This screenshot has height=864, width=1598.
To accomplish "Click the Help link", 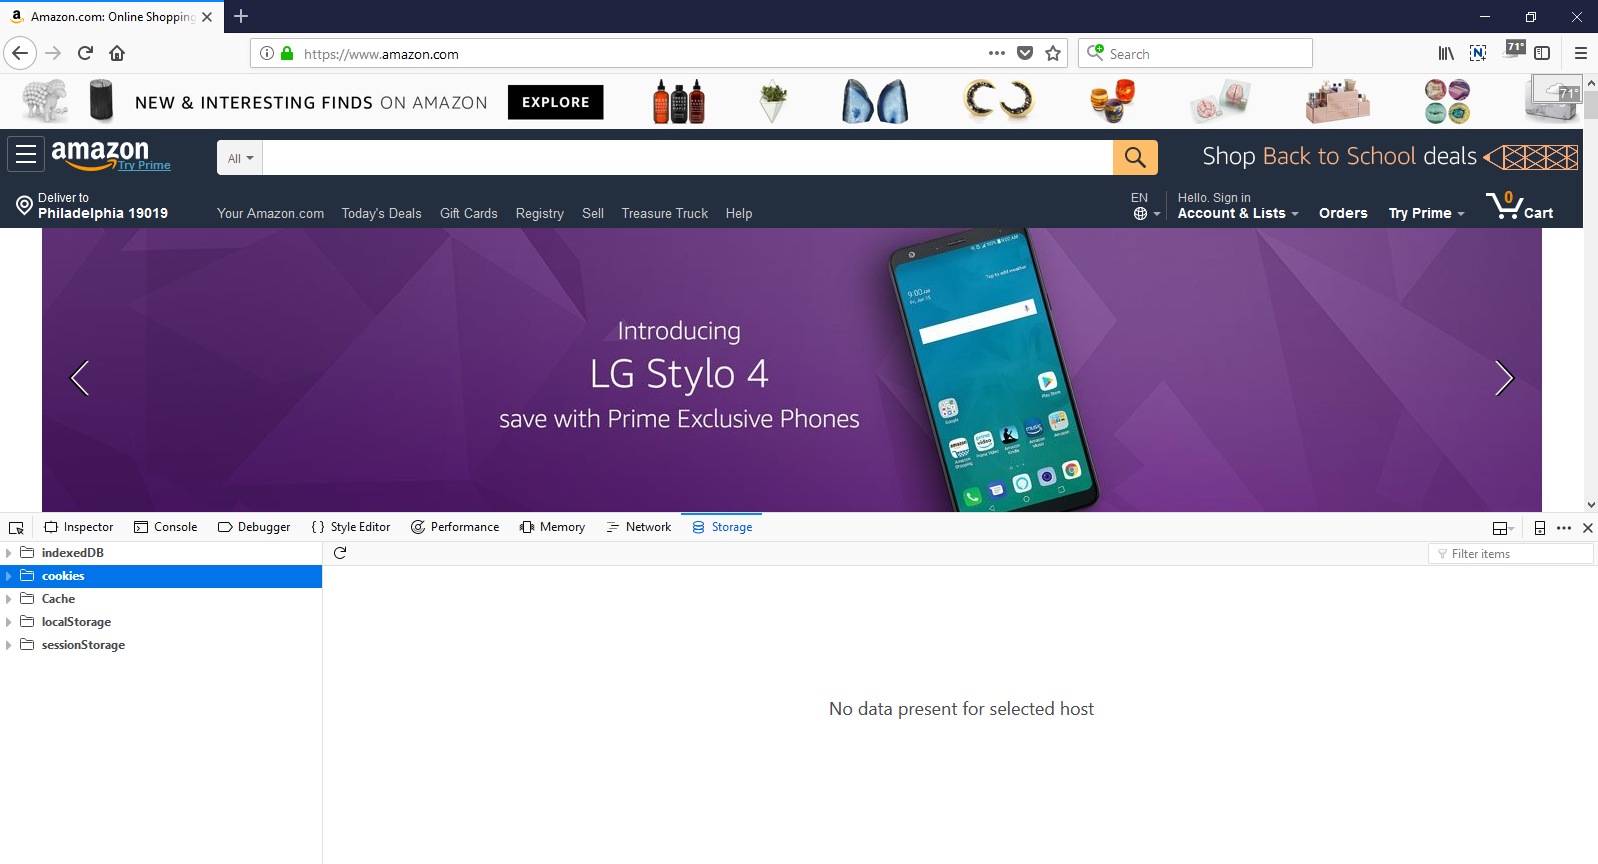I will tap(739, 213).
